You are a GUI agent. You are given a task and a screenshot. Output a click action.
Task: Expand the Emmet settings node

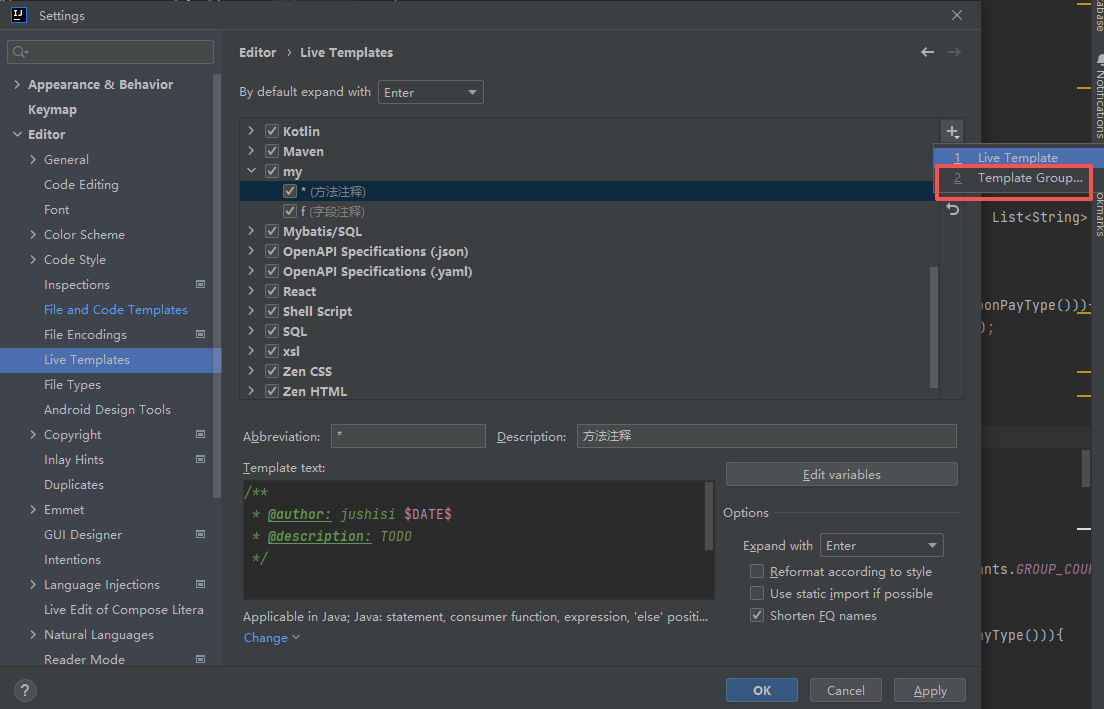pos(33,509)
